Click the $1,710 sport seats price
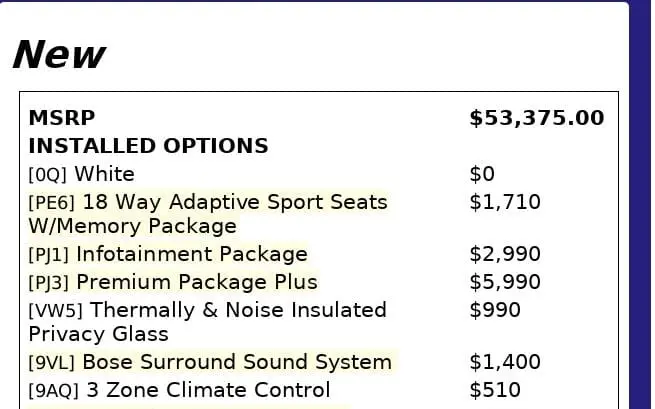Screen dimensions: 655x409 [x=505, y=202]
